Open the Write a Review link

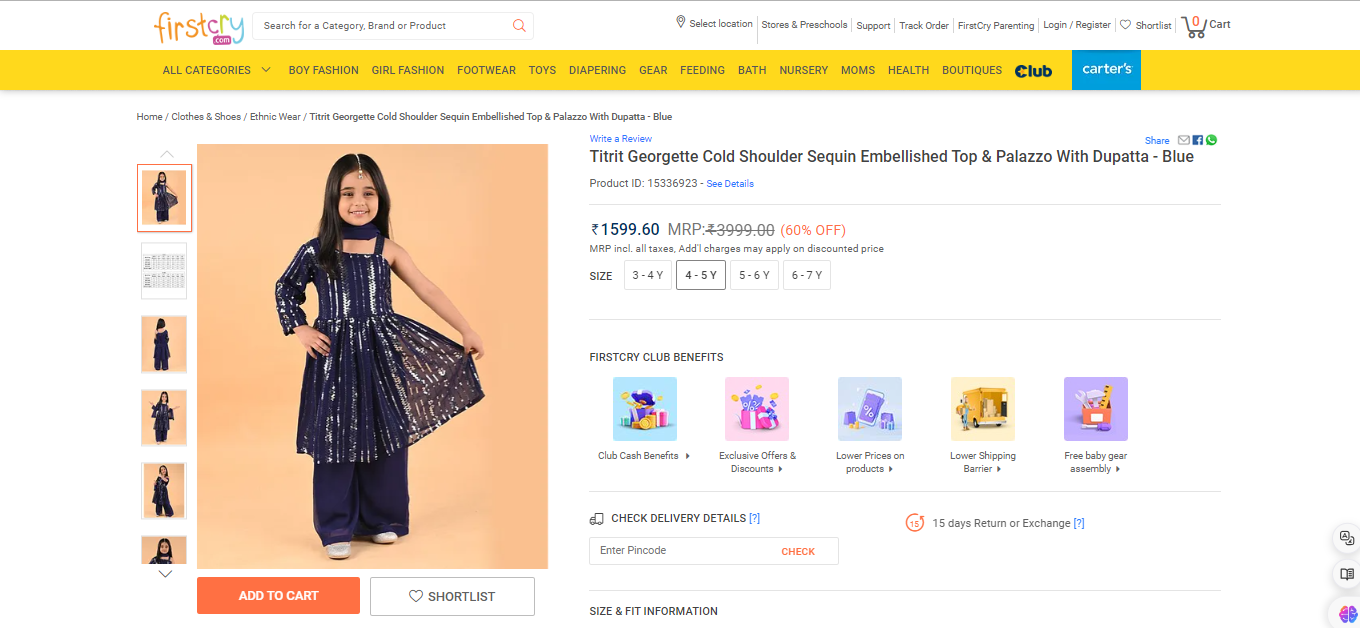tap(620, 139)
